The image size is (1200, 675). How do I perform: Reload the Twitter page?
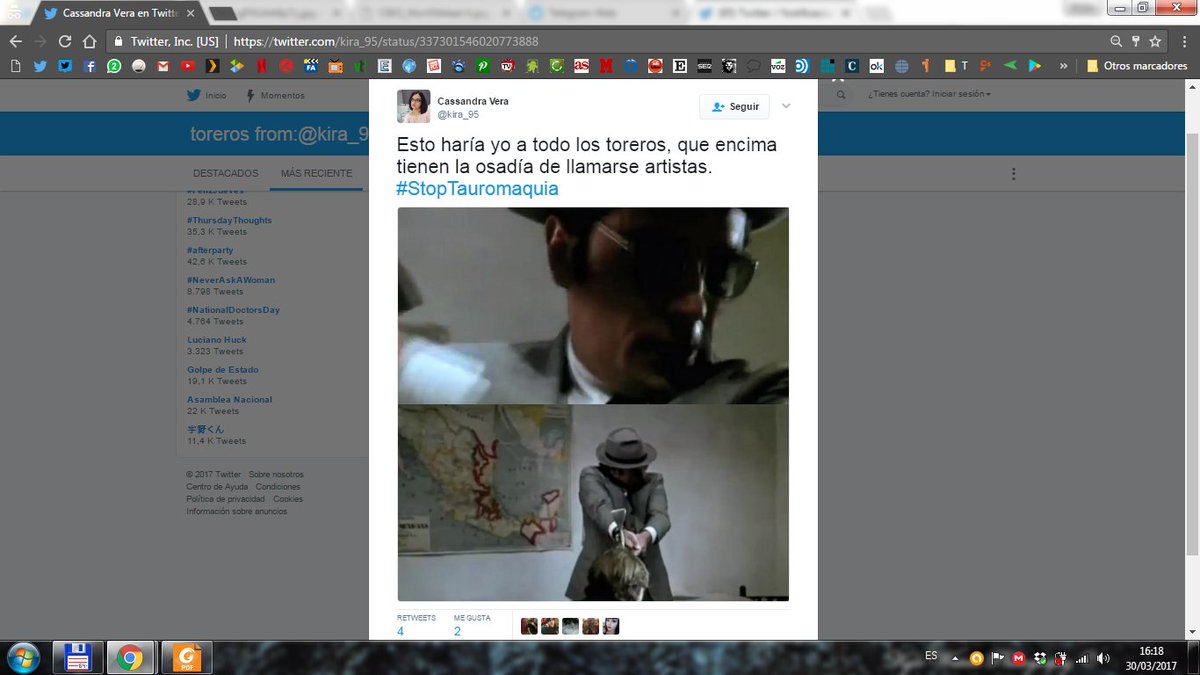65,42
